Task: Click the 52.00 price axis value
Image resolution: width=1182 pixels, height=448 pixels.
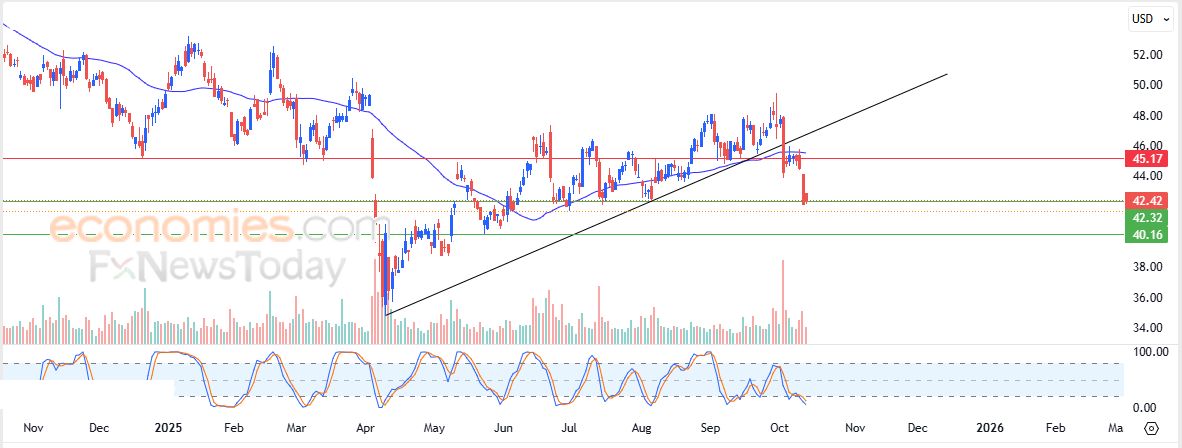Action: pyautogui.click(x=1146, y=54)
